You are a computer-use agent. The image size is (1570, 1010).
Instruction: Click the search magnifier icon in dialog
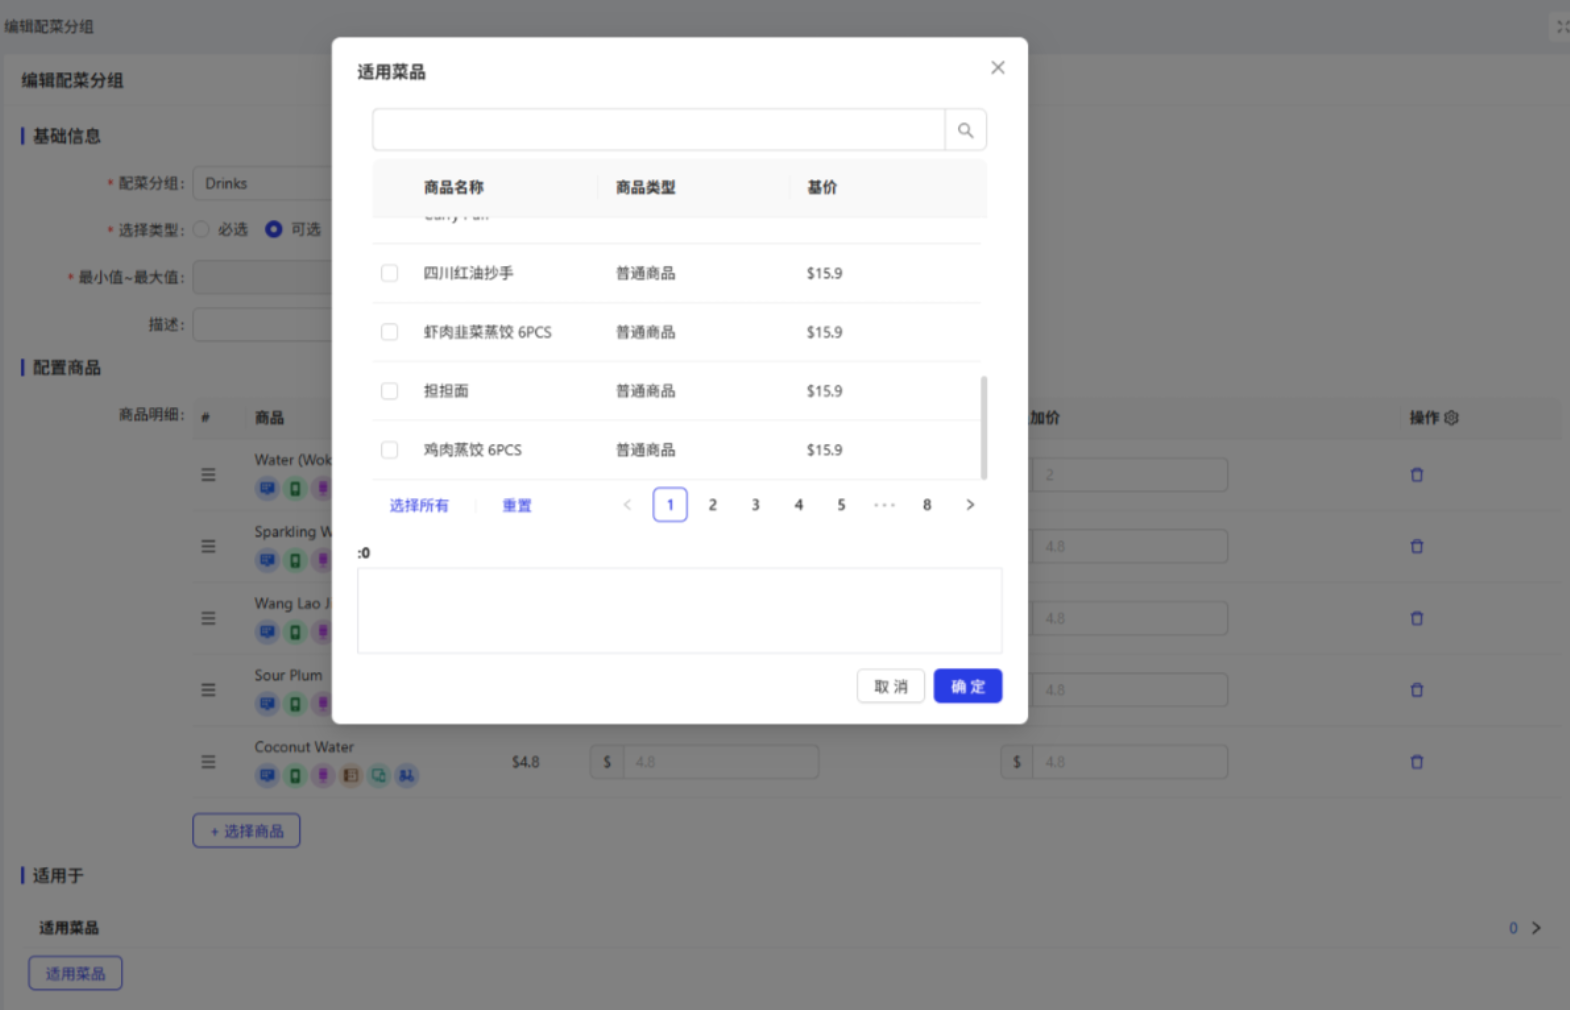pyautogui.click(x=965, y=130)
